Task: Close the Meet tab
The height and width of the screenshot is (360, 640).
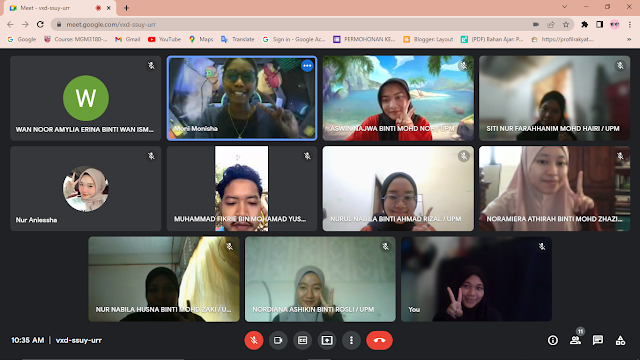Action: pos(109,8)
